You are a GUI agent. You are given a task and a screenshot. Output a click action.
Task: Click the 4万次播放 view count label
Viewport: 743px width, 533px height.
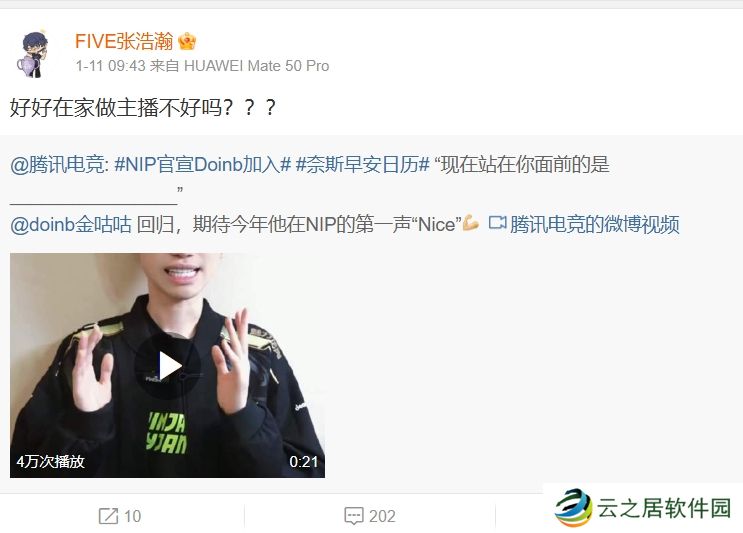pyautogui.click(x=50, y=461)
